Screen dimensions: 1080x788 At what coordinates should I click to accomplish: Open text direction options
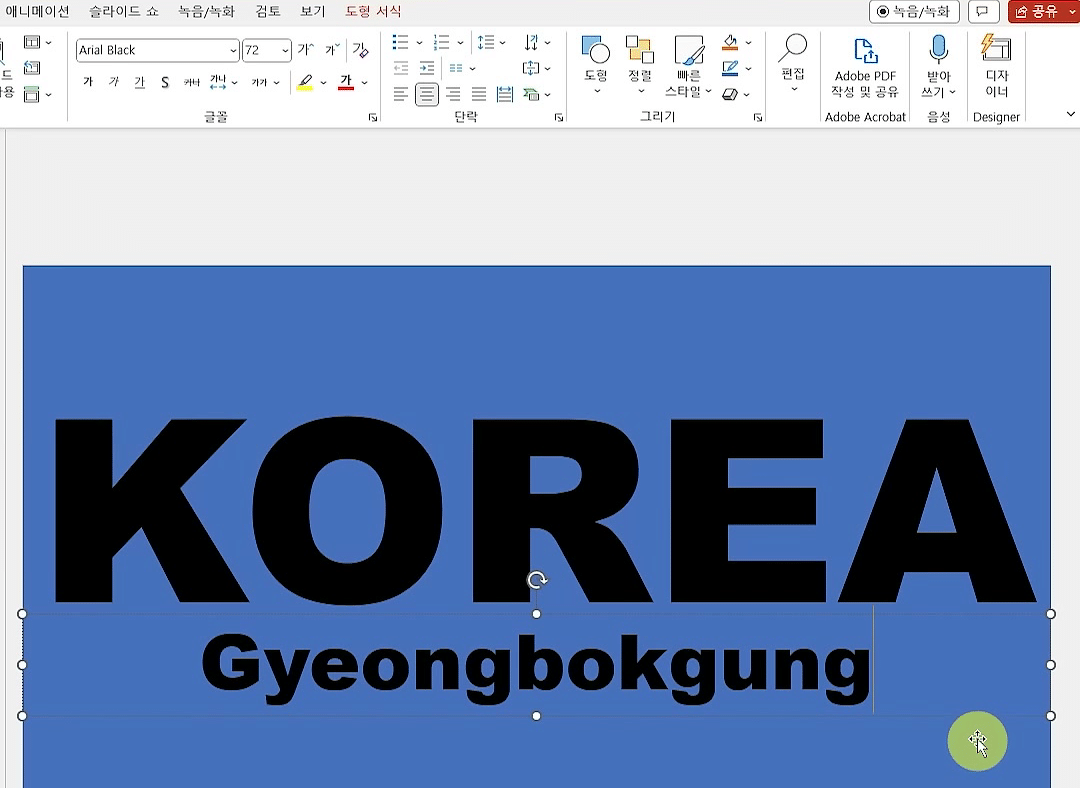tap(537, 43)
